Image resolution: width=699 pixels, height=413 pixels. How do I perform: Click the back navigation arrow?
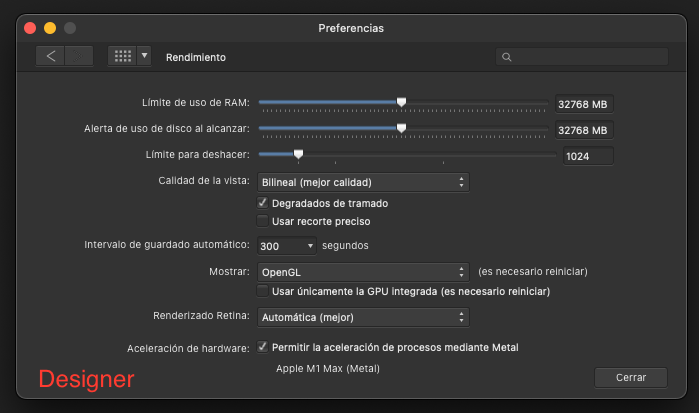[50, 56]
